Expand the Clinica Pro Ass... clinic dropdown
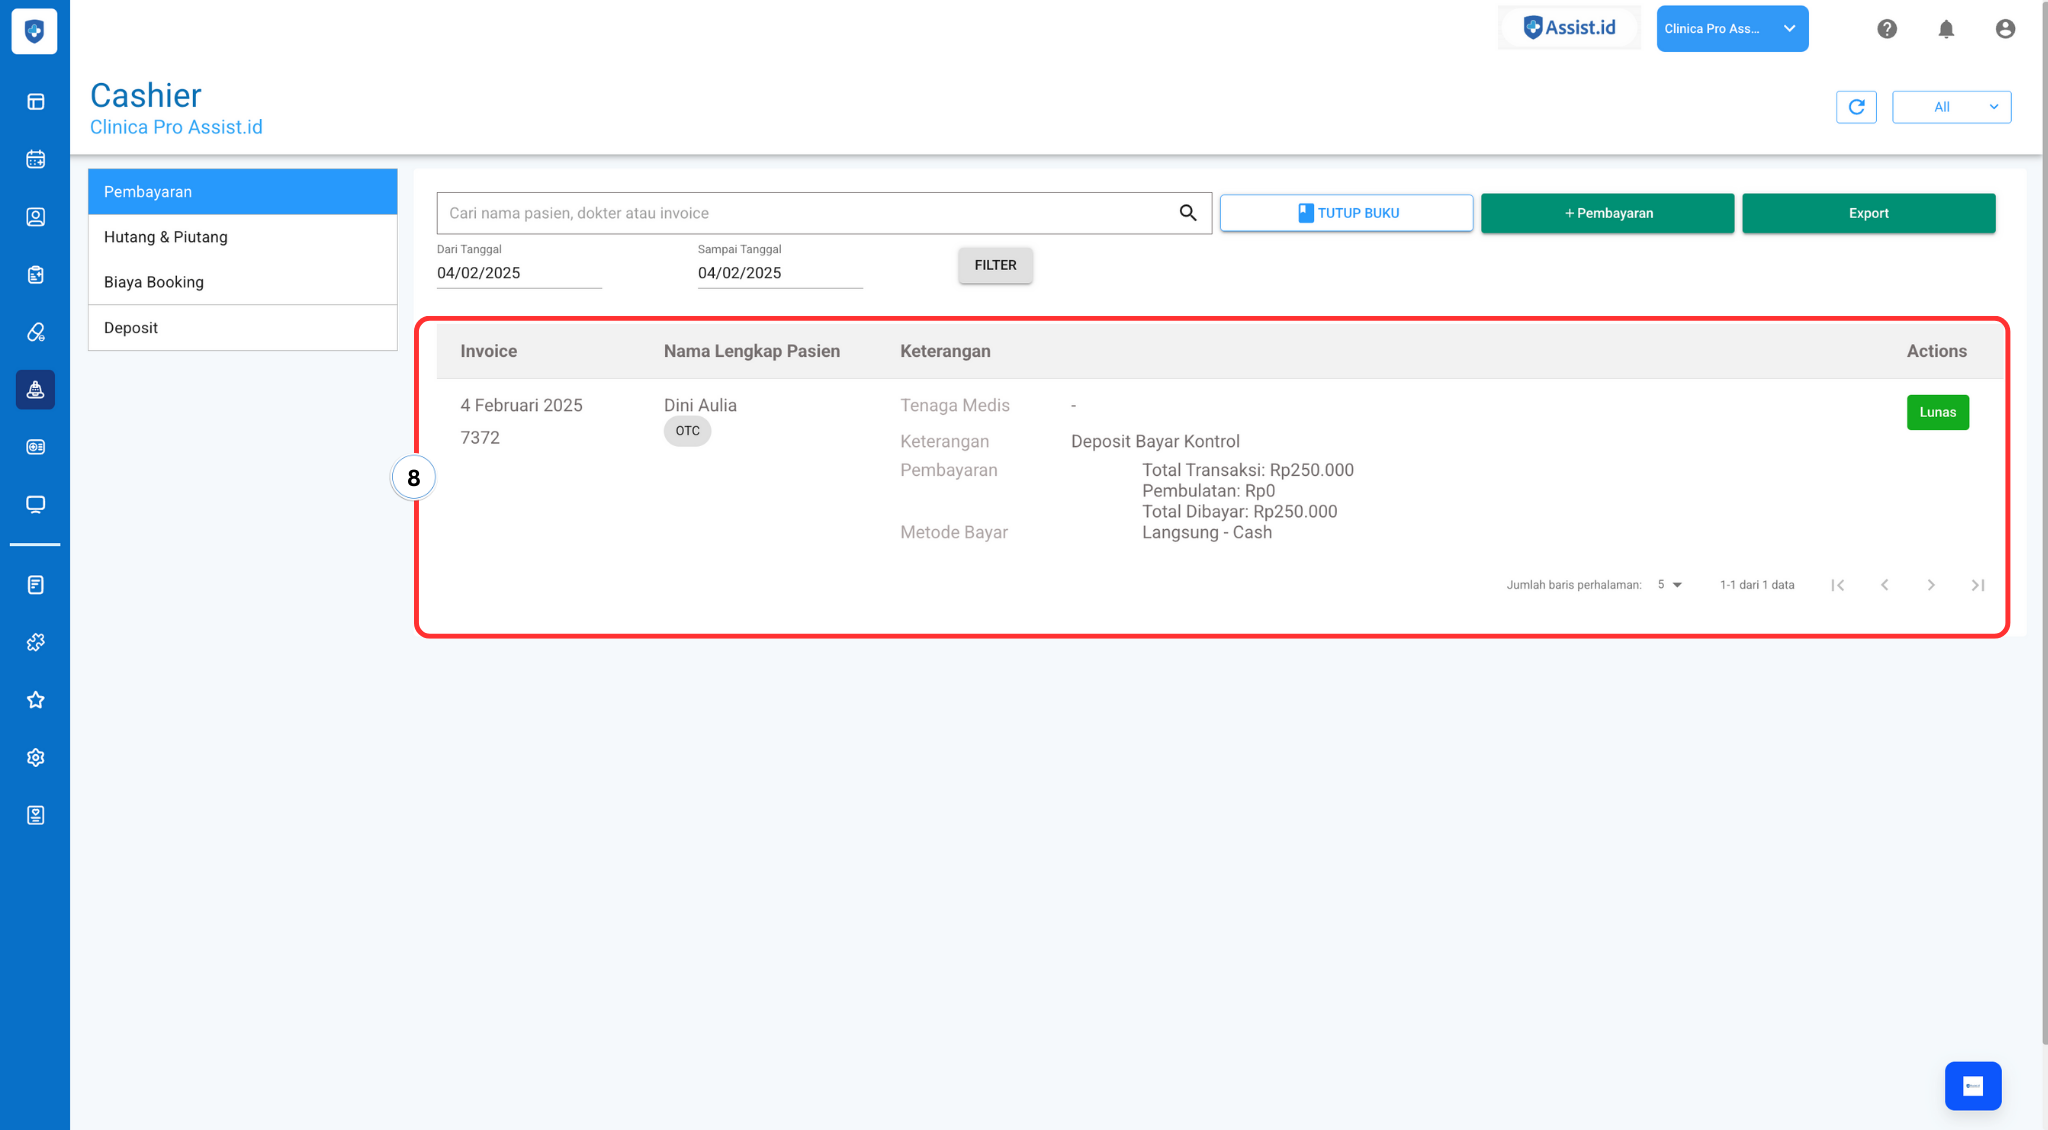2048x1130 pixels. pyautogui.click(x=1732, y=29)
